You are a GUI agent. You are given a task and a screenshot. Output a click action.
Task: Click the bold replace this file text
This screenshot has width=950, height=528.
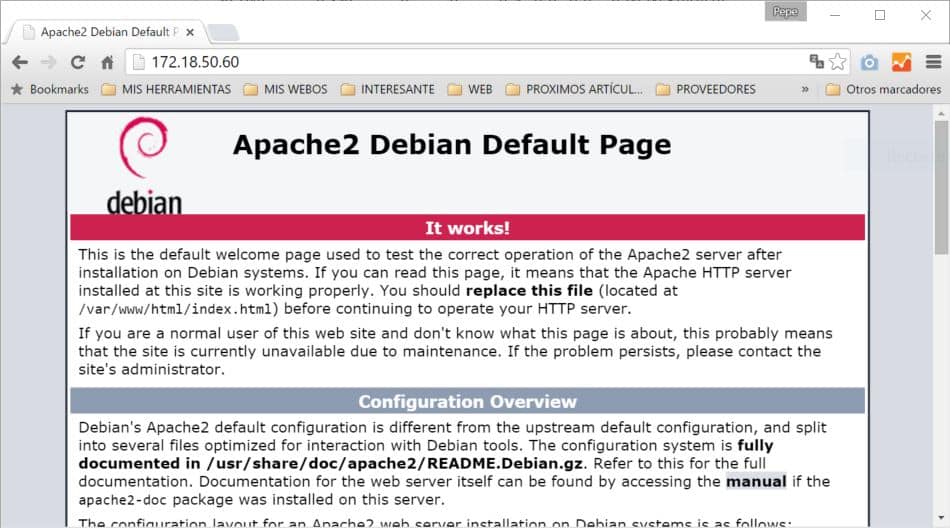click(x=529, y=290)
